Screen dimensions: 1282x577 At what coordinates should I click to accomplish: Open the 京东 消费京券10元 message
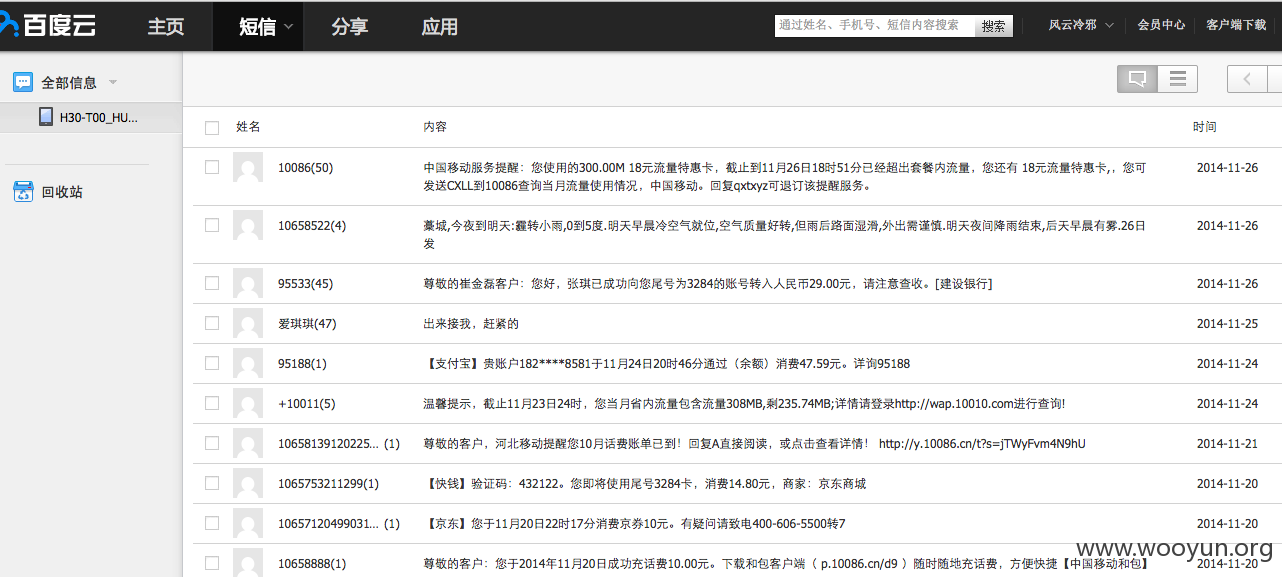tap(635, 524)
